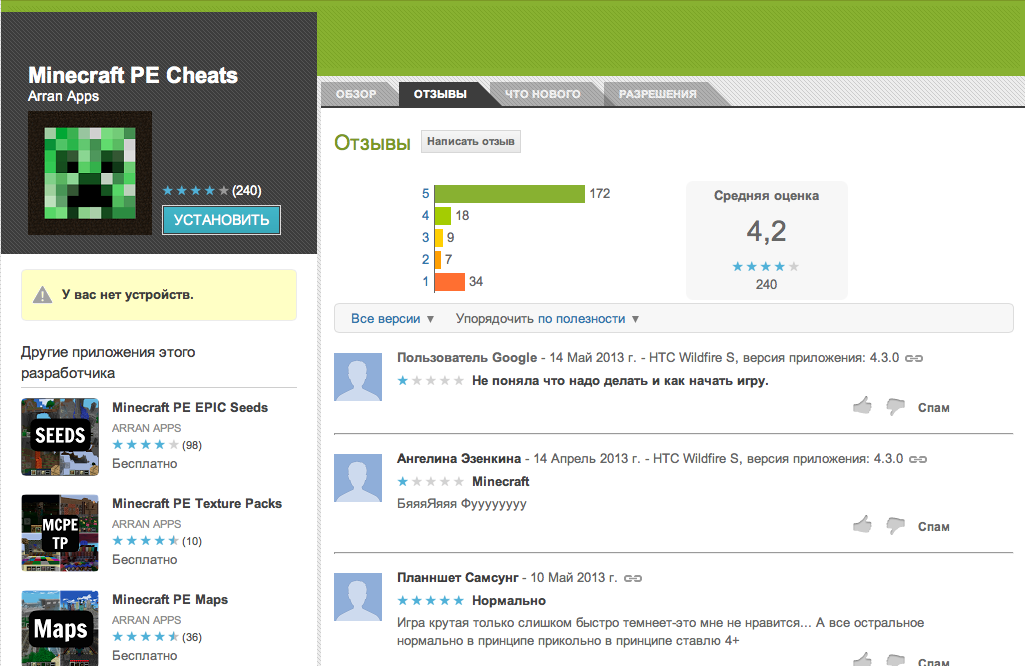The image size is (1025, 666).
Task: Open permalink icon of Ангелина Эзенкина review
Action: click(918, 459)
